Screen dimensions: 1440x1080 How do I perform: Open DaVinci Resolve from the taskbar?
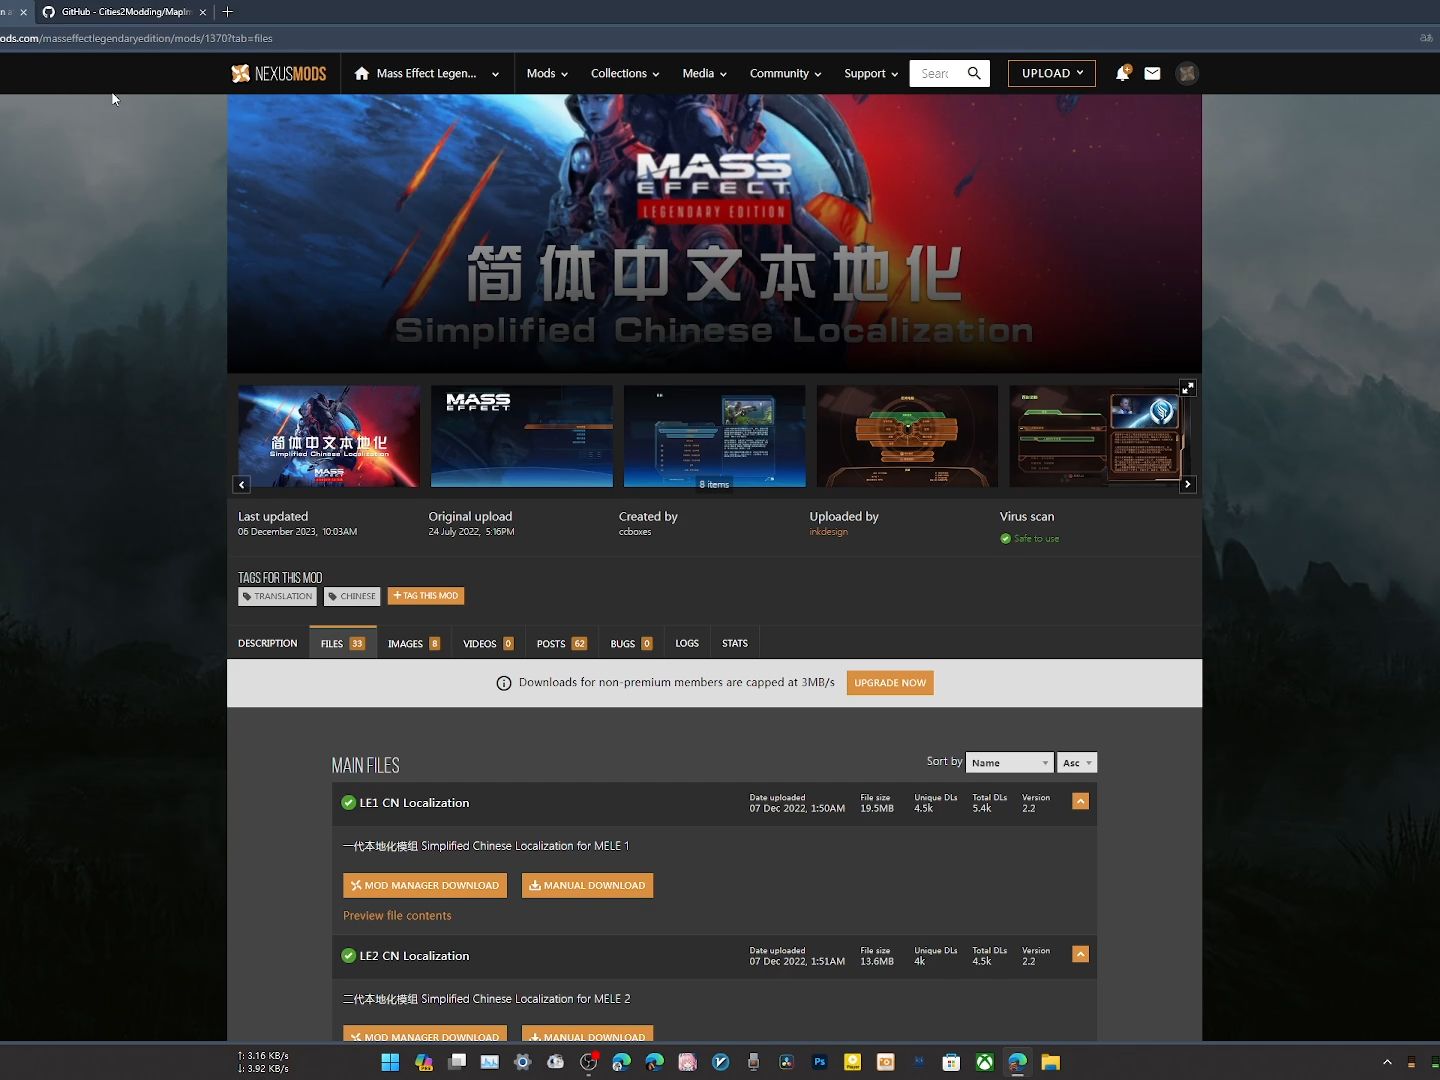click(x=787, y=1062)
